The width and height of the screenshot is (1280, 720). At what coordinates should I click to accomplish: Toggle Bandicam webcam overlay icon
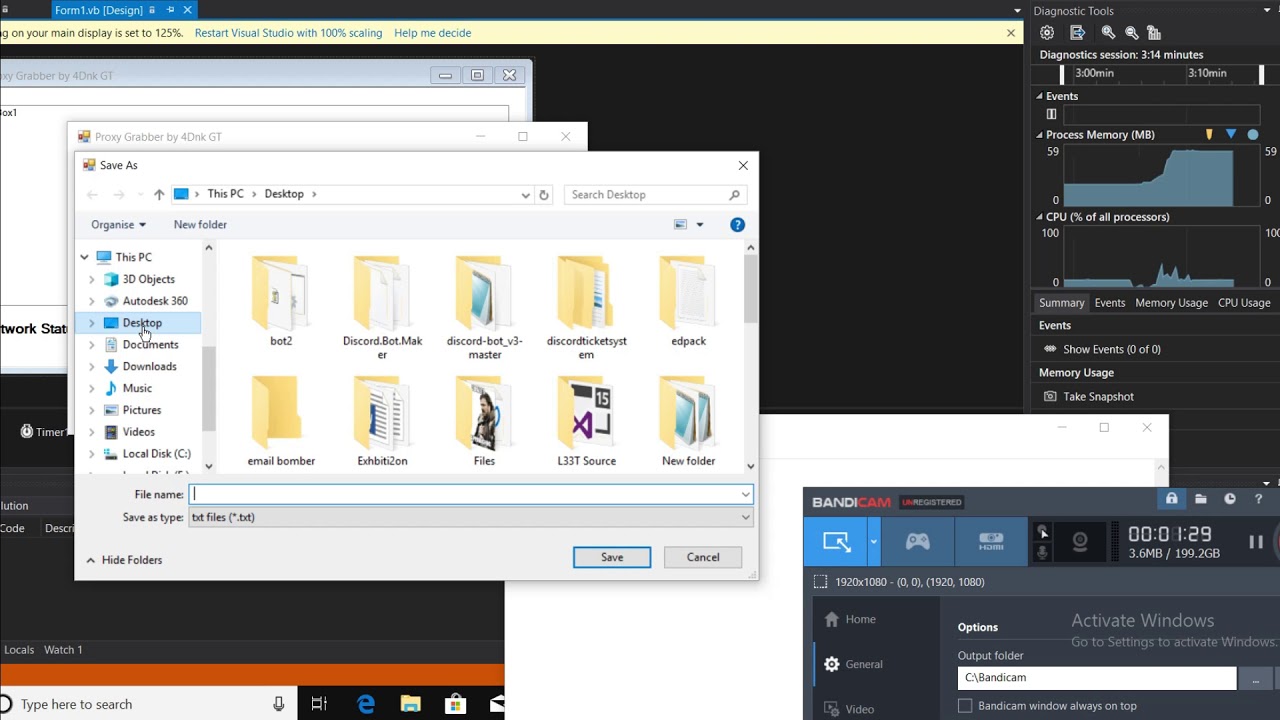coord(1080,542)
